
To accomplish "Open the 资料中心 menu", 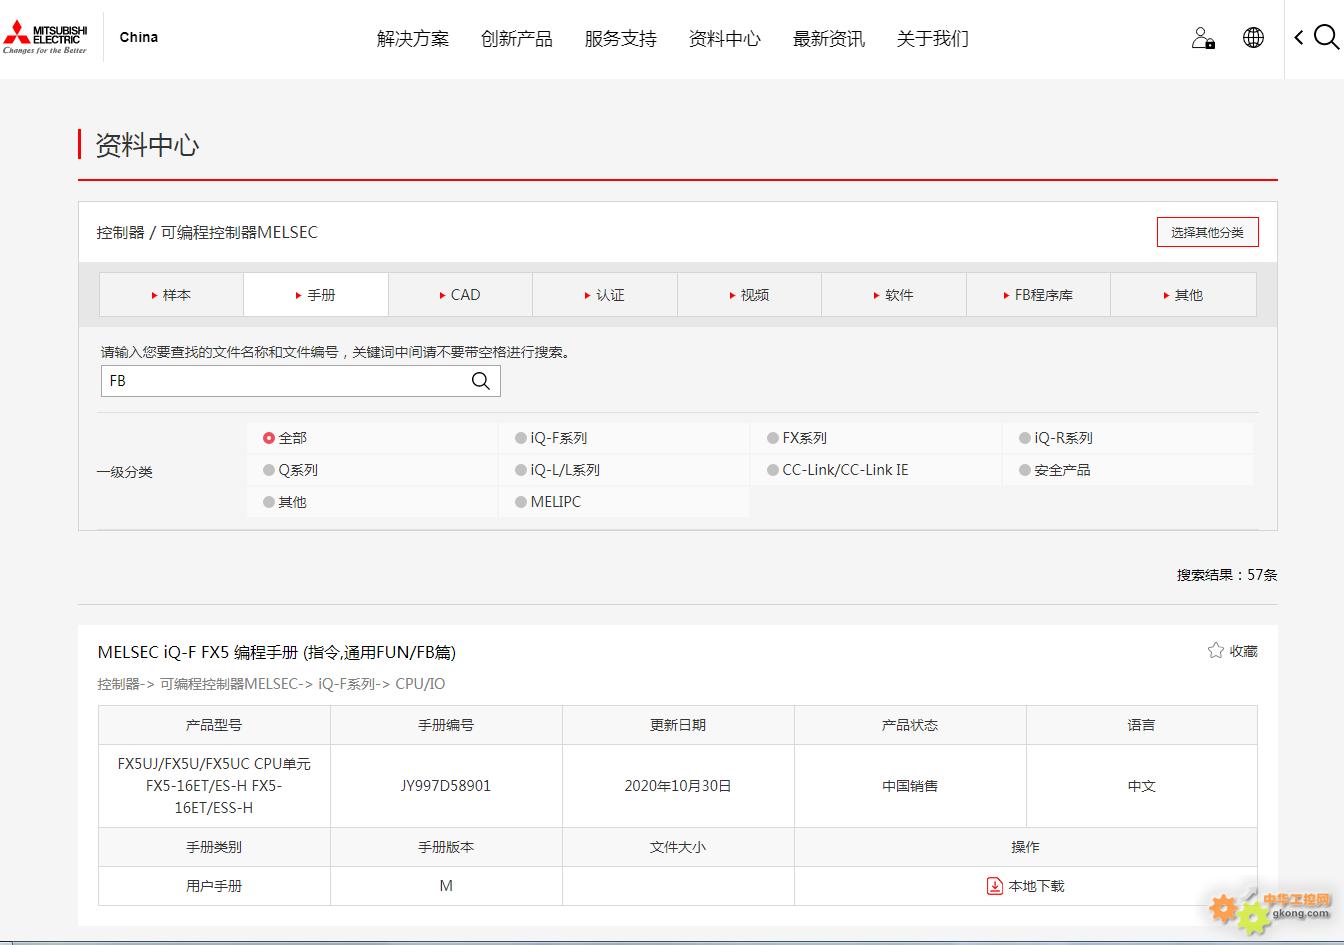I will [725, 39].
